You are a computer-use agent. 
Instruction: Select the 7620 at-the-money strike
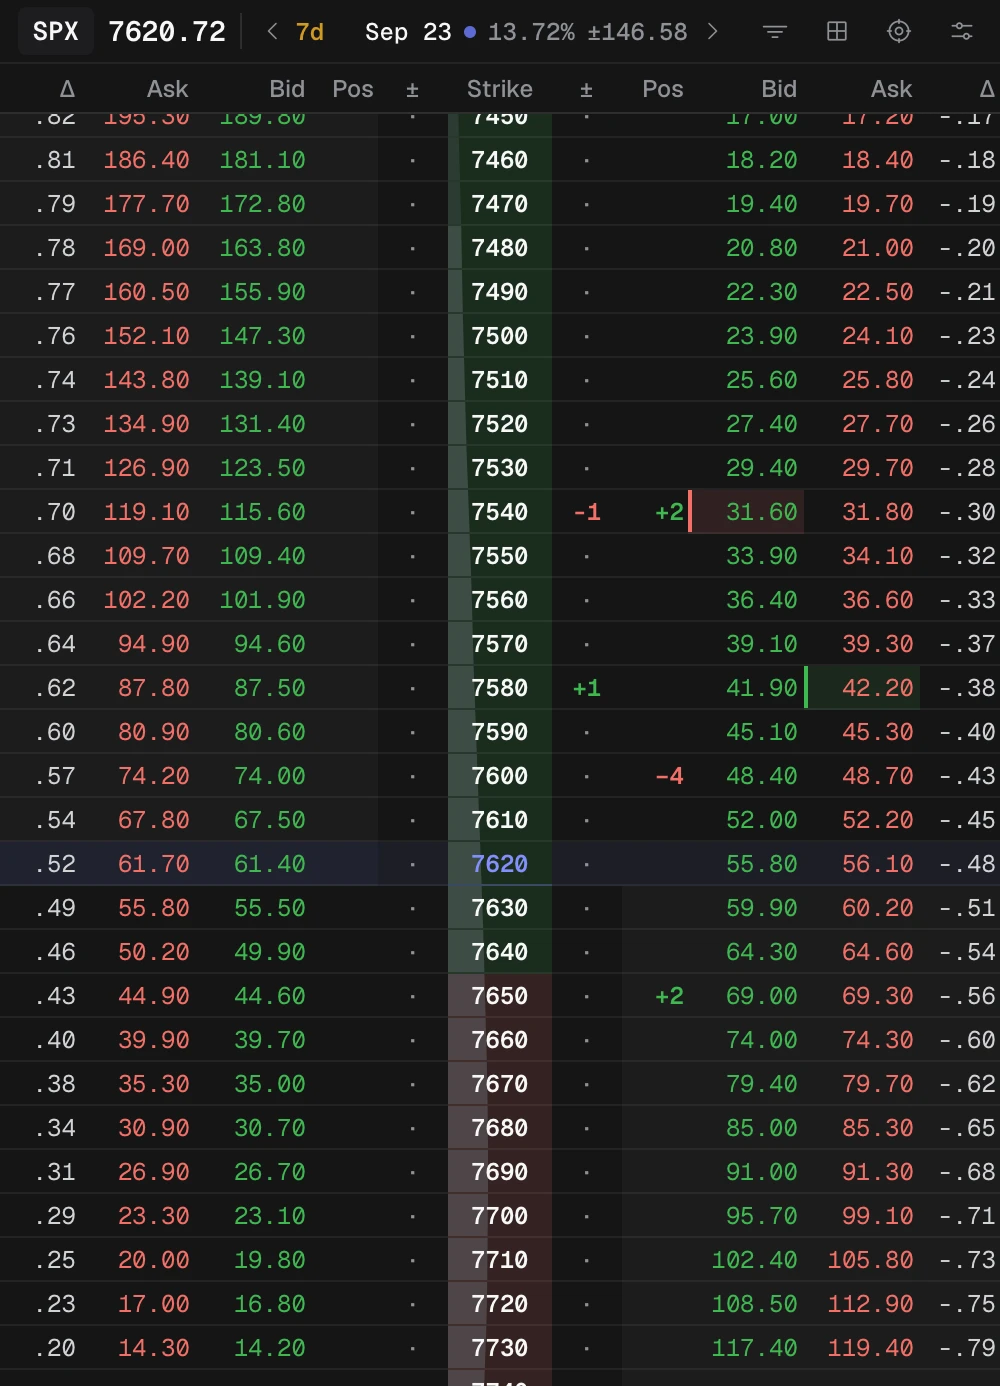[500, 864]
